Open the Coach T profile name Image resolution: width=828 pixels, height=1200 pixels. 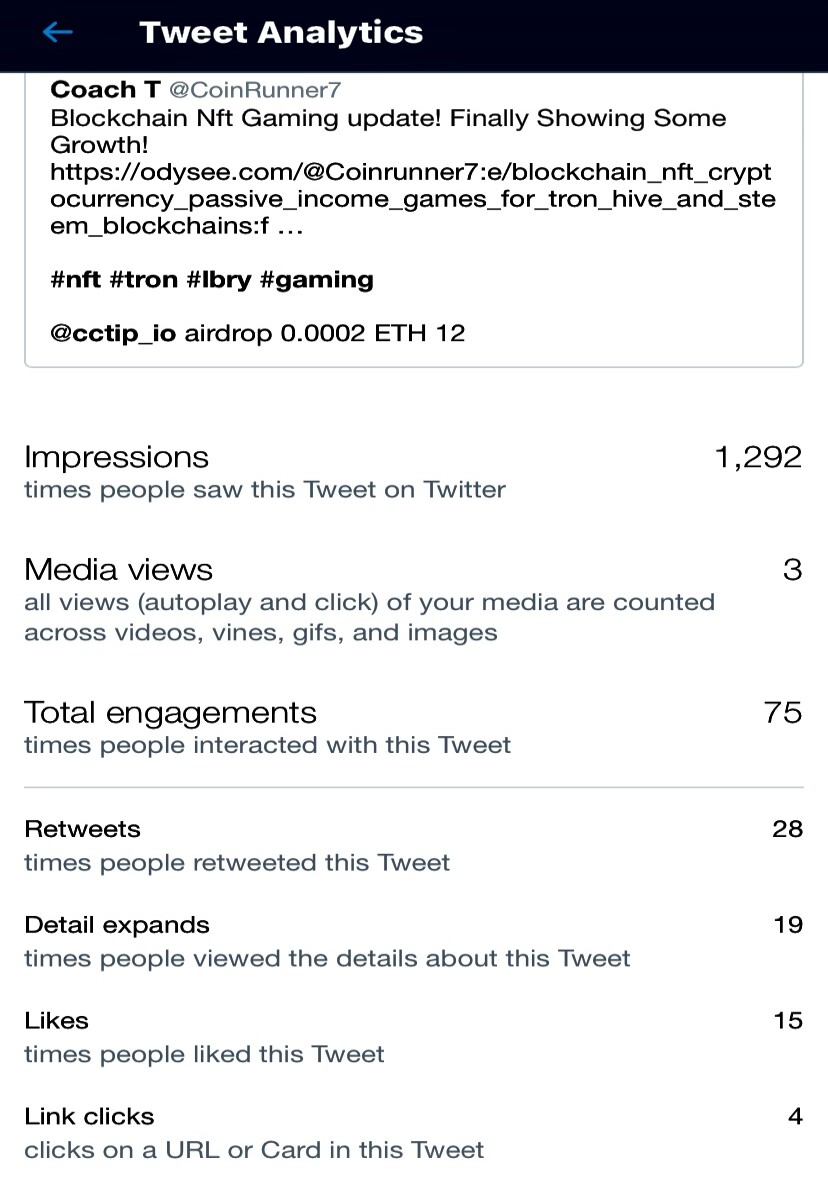tap(105, 90)
